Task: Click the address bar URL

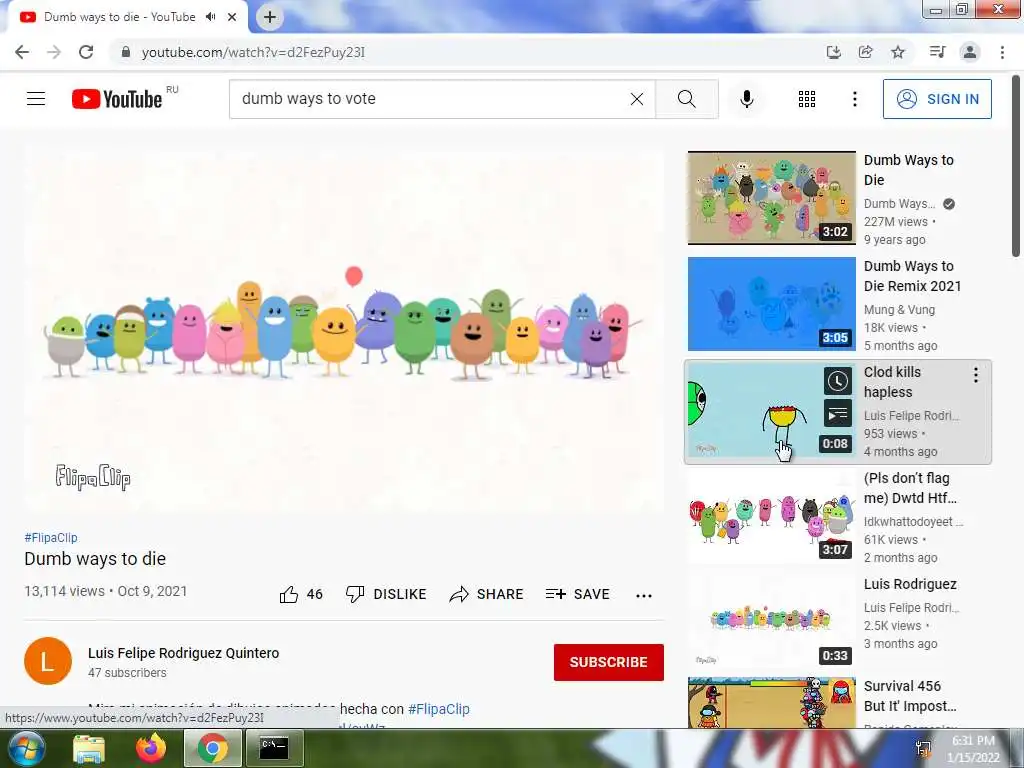Action: (253, 52)
